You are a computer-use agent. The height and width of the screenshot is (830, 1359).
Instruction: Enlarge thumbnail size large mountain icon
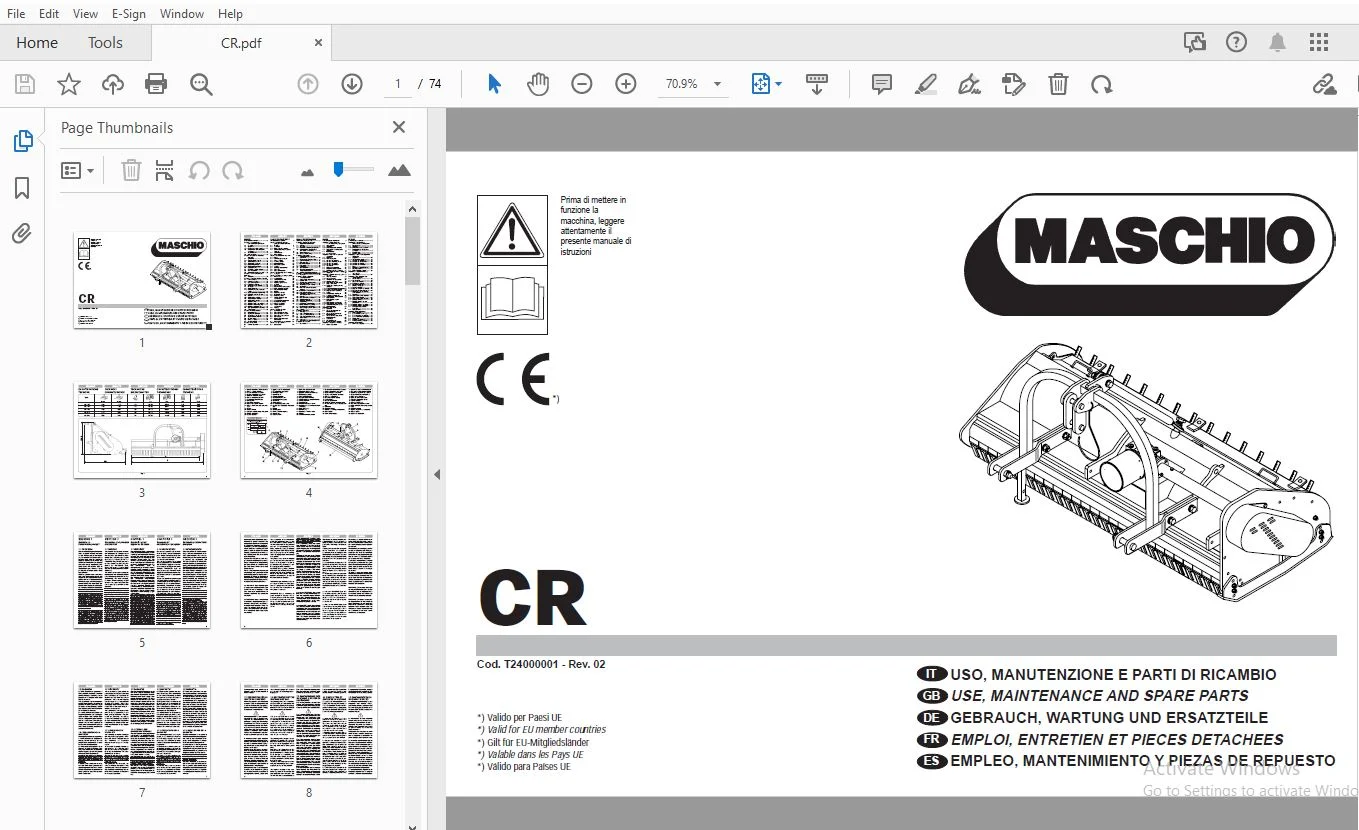(x=399, y=170)
